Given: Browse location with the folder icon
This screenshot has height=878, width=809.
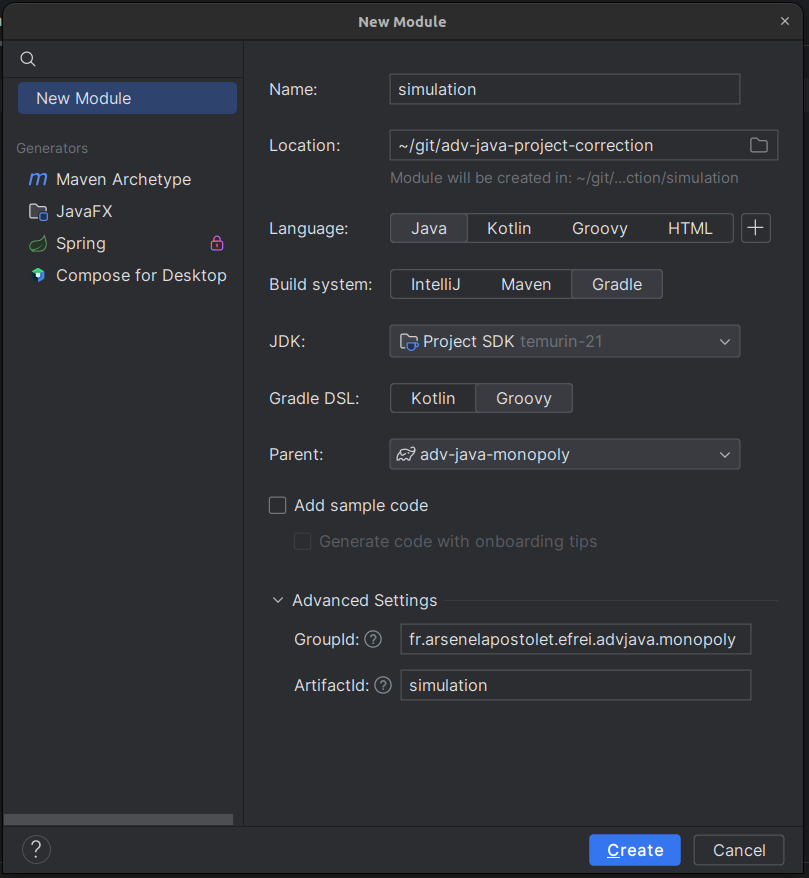Looking at the screenshot, I should pos(759,145).
